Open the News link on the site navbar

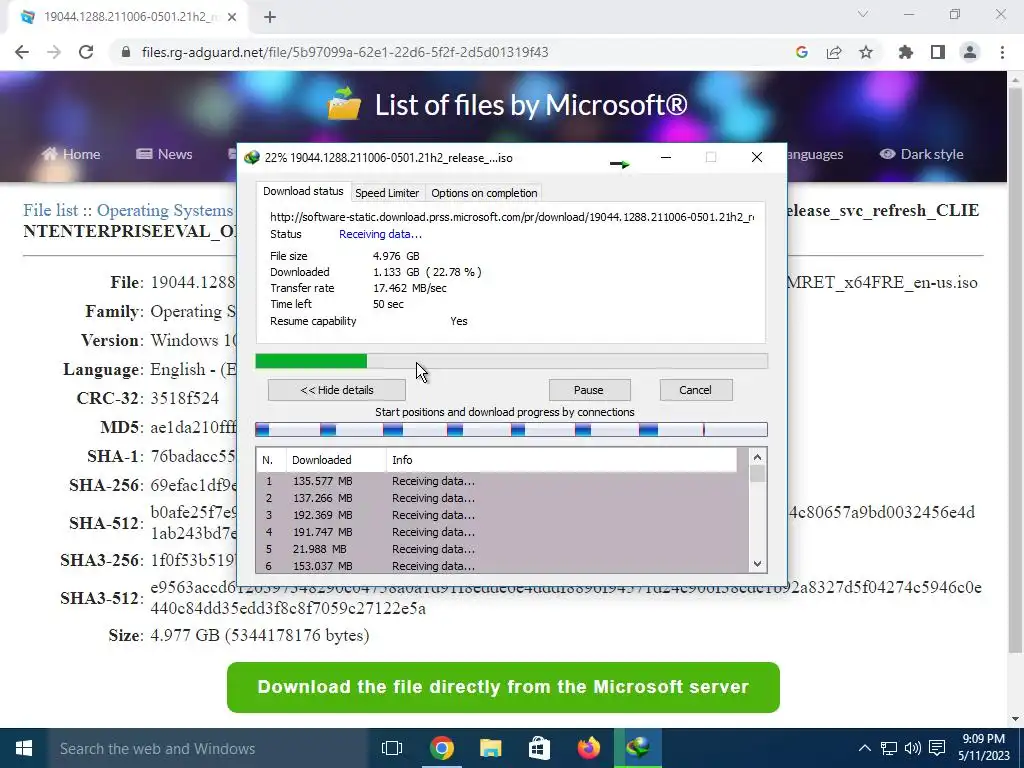tap(164, 154)
